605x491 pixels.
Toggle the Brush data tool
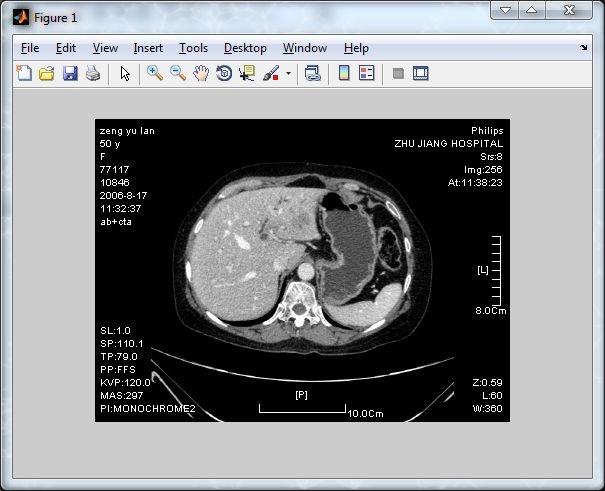tap(271, 73)
